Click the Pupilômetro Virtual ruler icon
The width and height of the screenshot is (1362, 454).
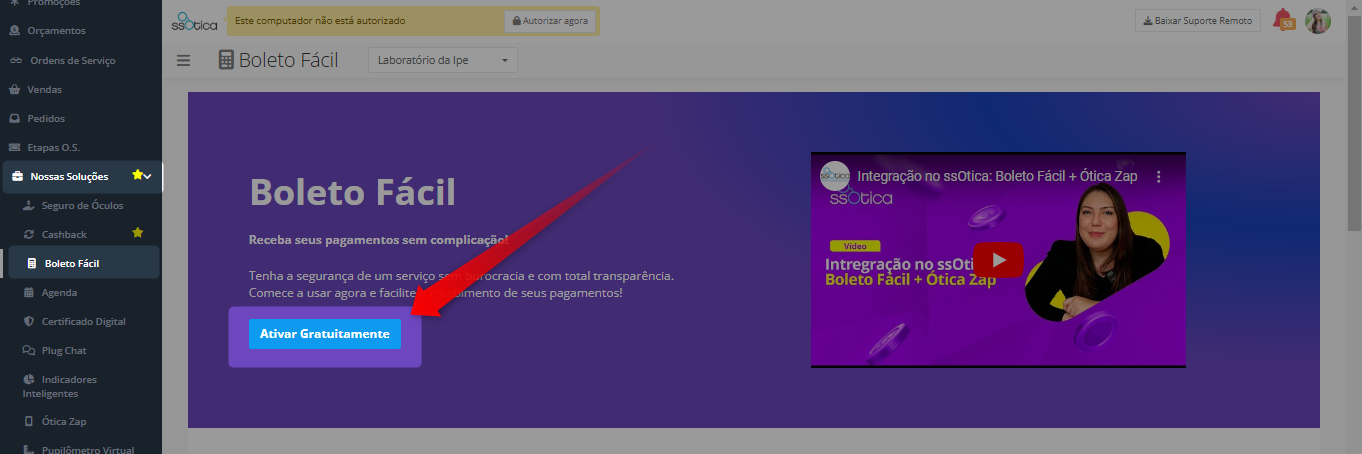29,450
